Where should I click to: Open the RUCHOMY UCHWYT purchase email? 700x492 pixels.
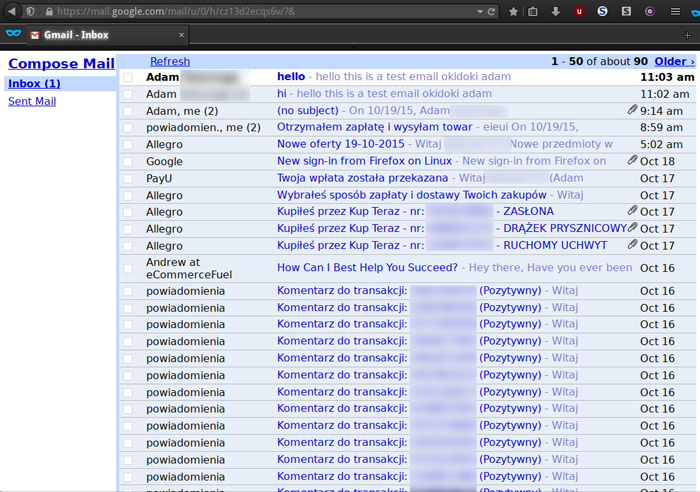[442, 245]
